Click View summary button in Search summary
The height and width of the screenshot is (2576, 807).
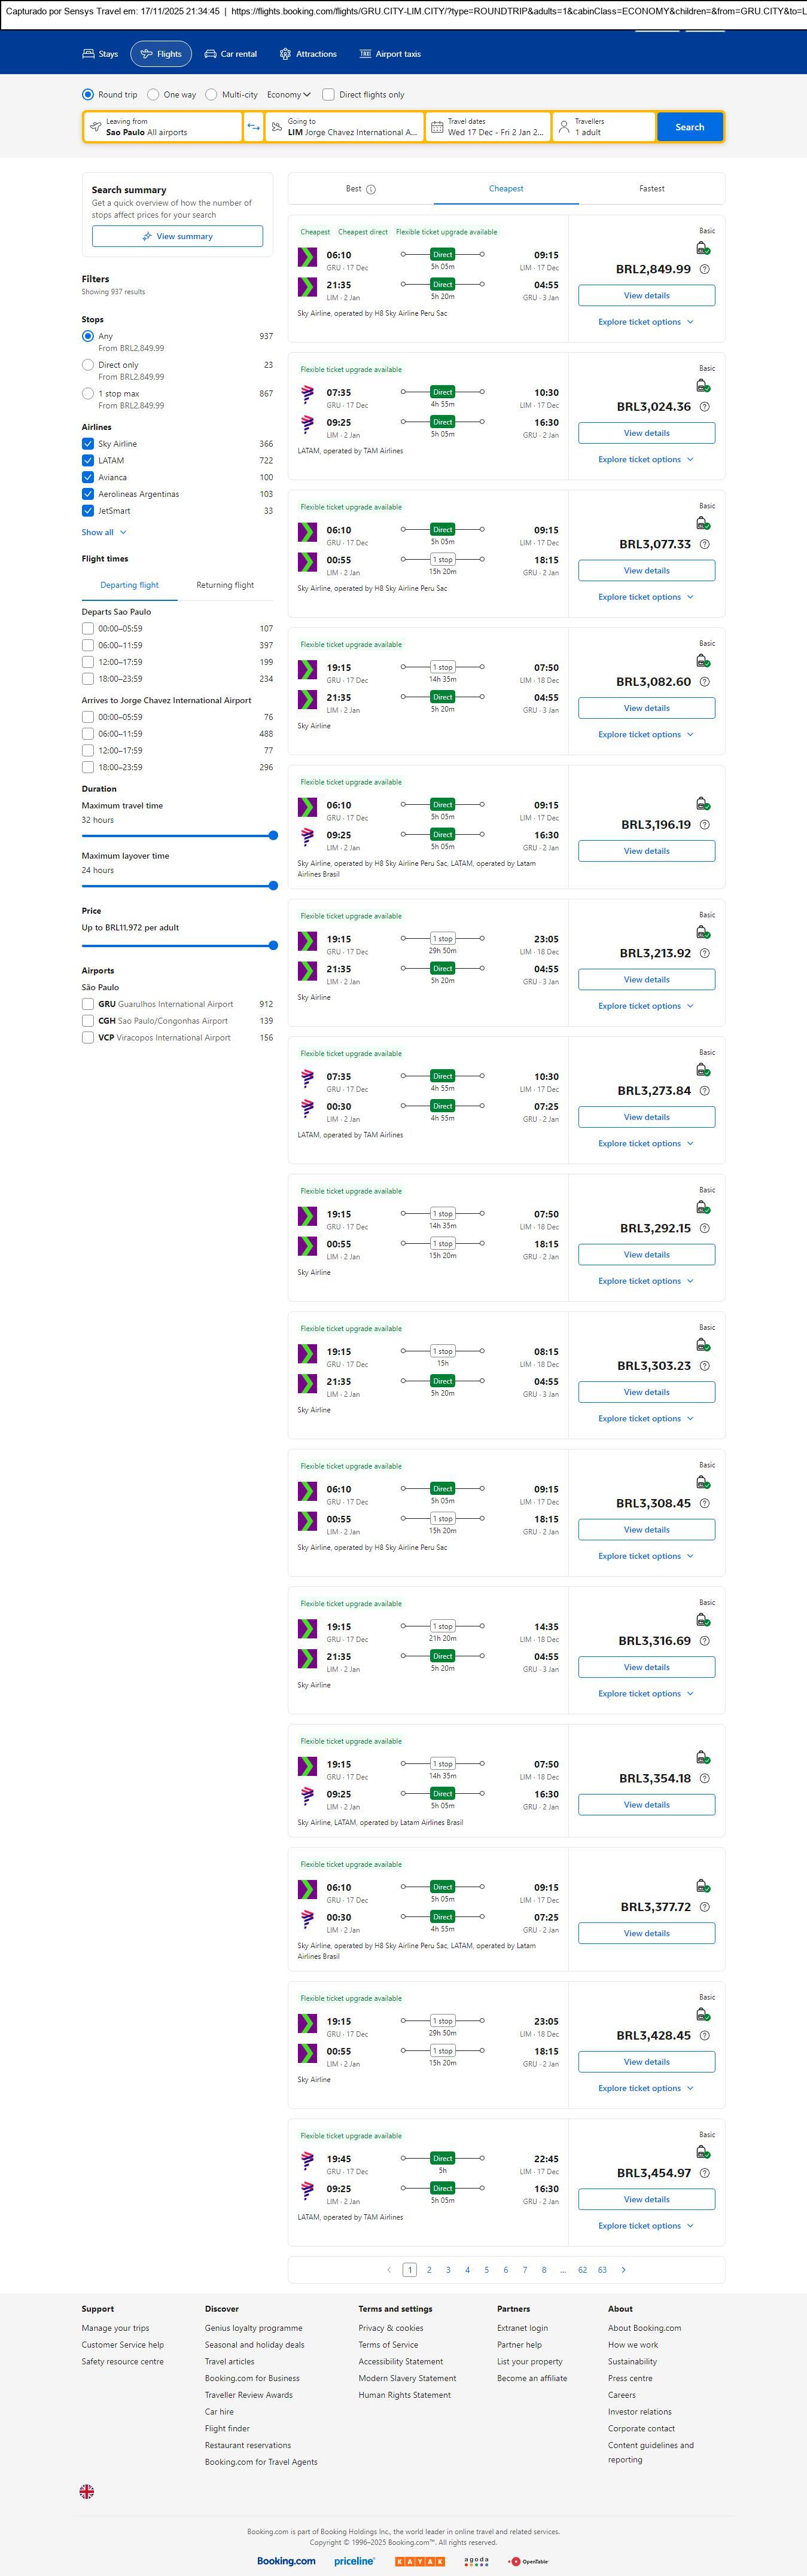tap(177, 237)
